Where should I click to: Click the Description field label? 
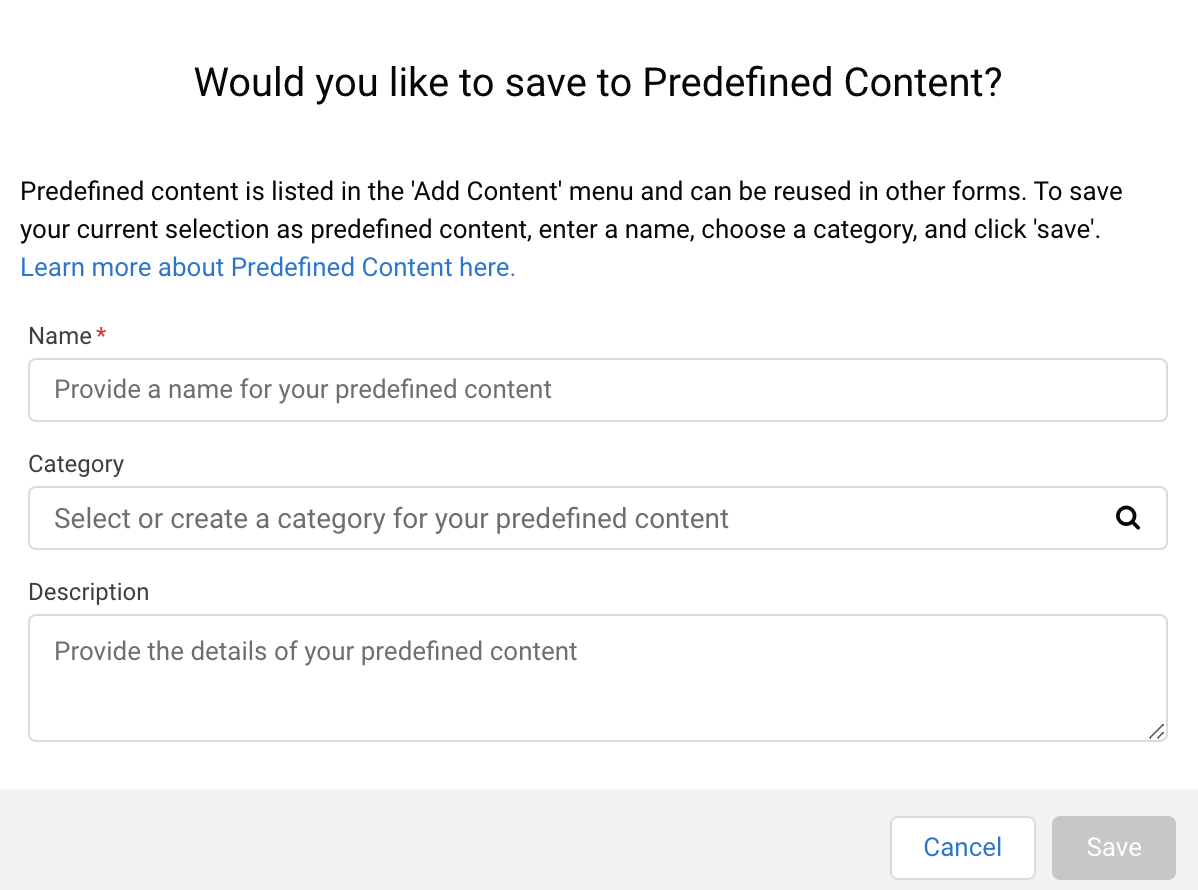[x=89, y=592]
